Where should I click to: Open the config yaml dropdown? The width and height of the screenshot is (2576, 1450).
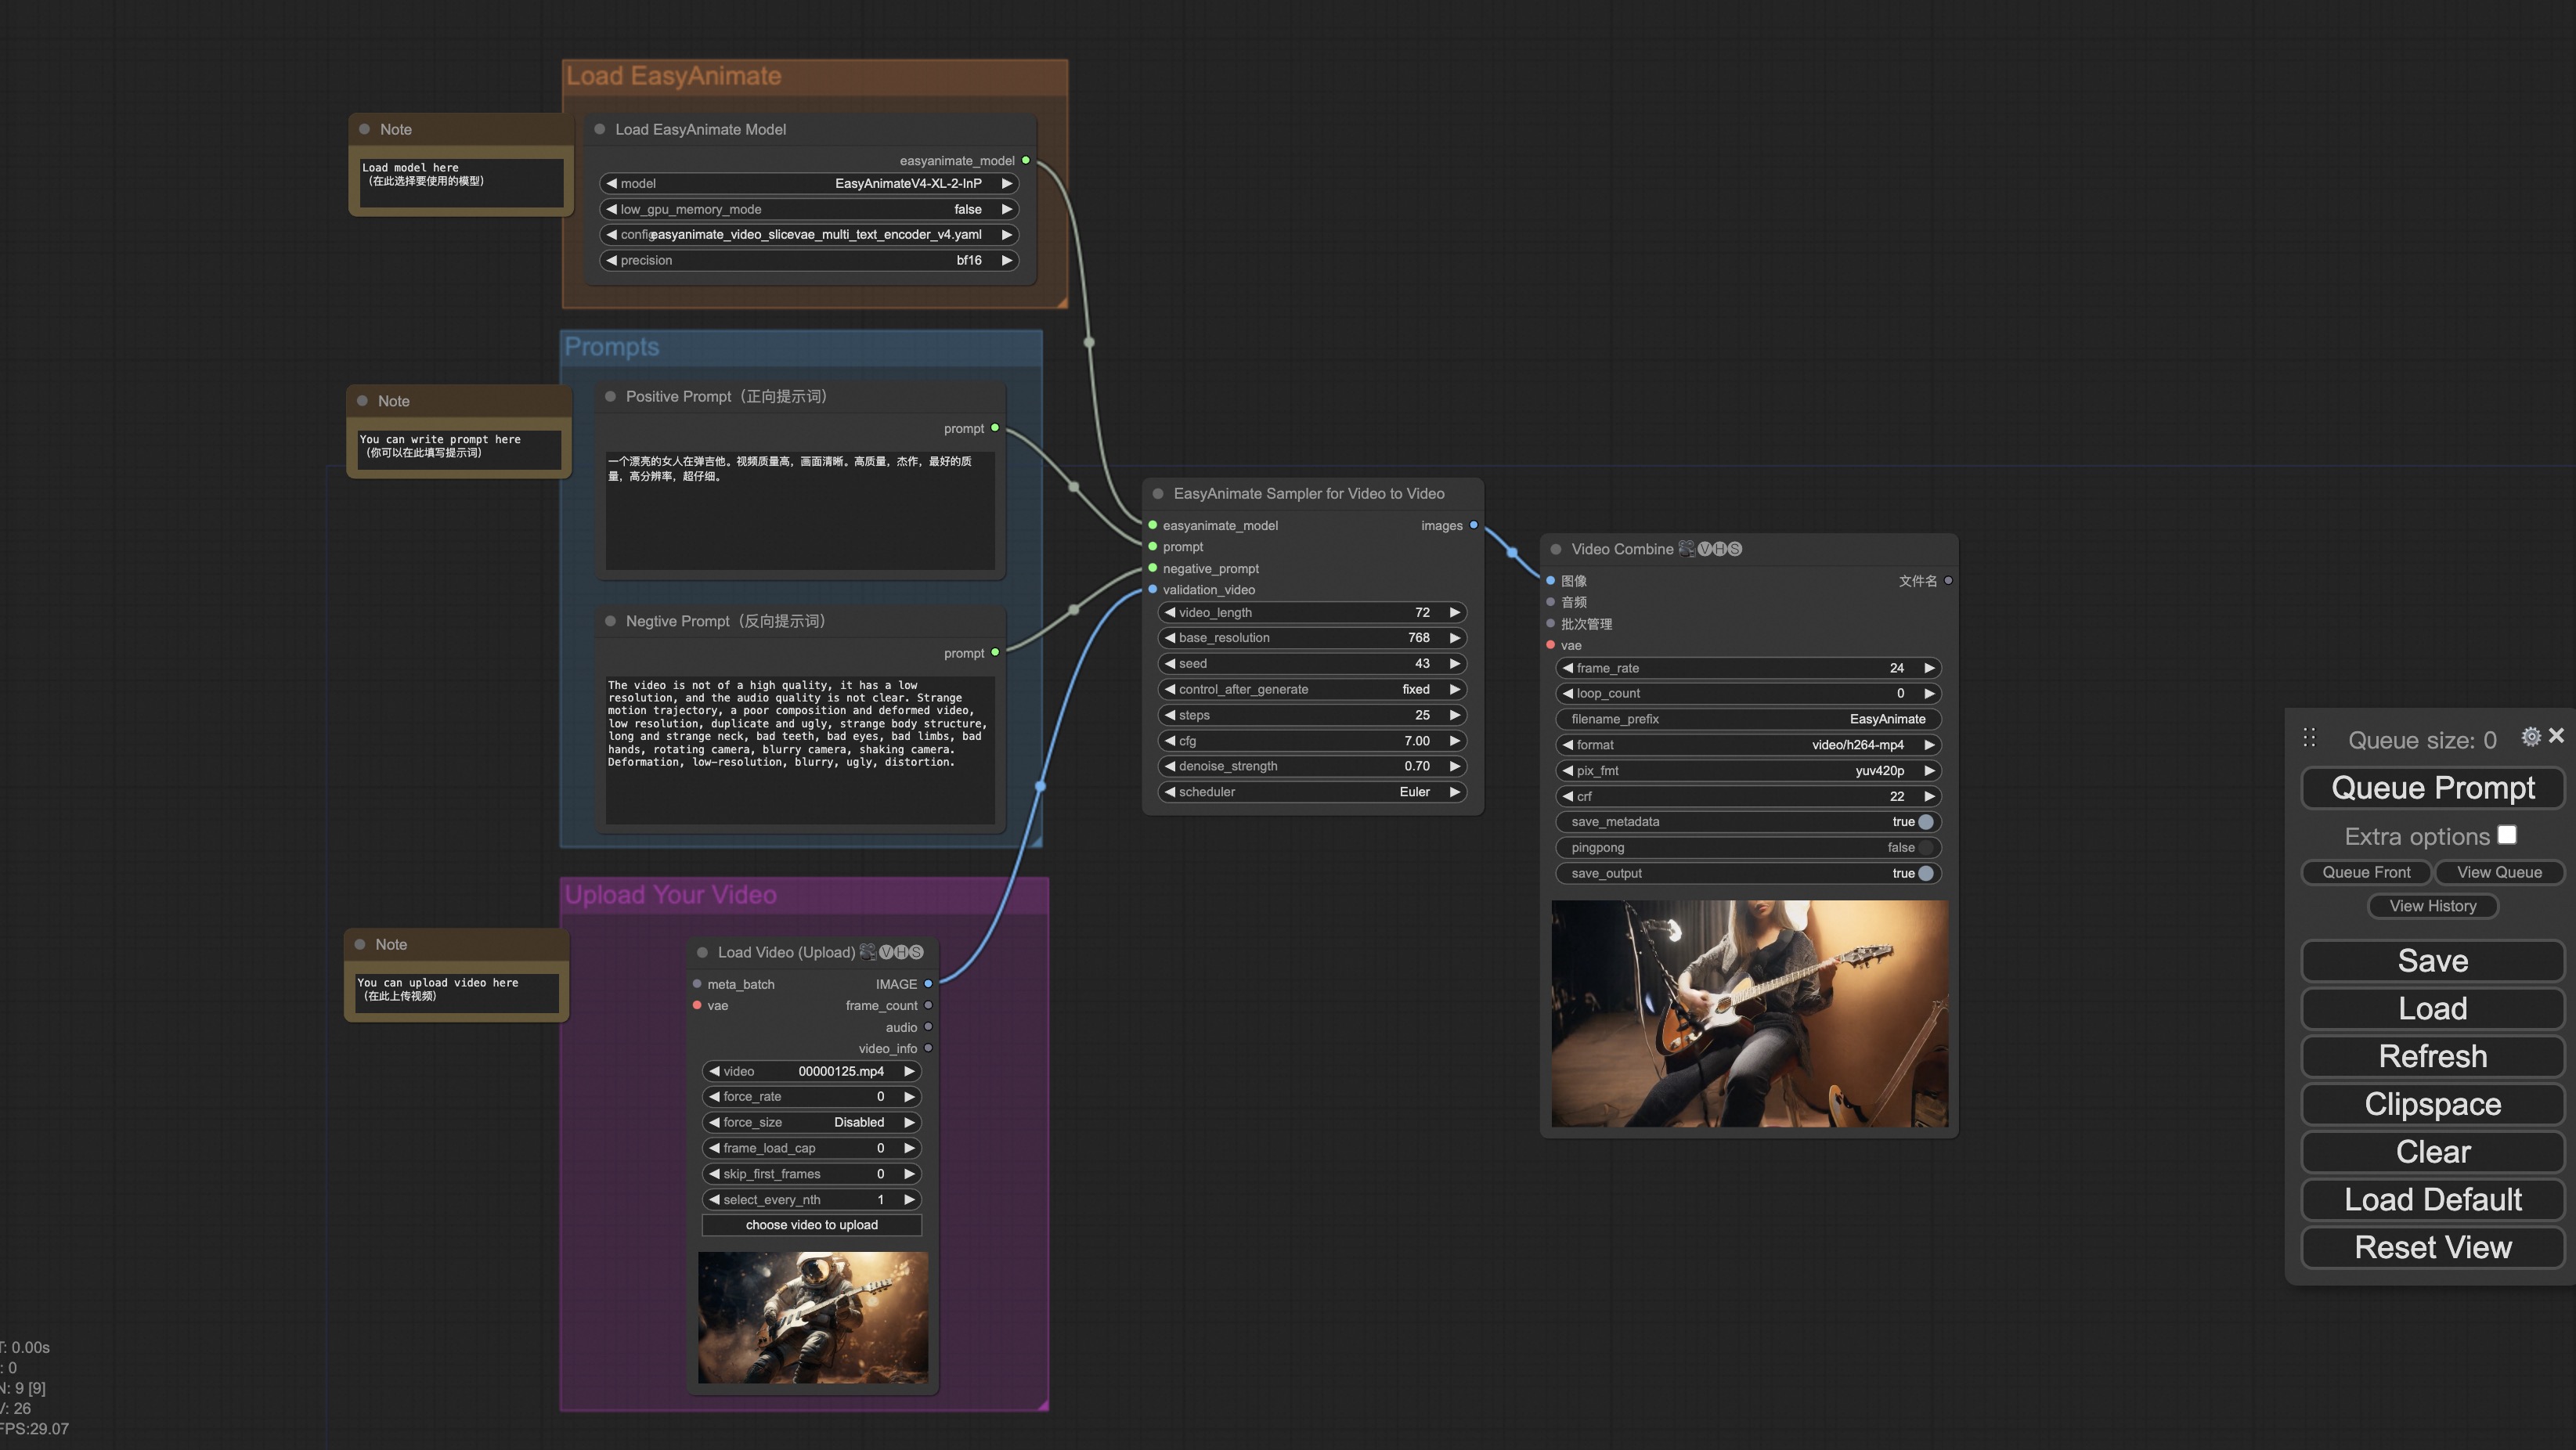(809, 234)
